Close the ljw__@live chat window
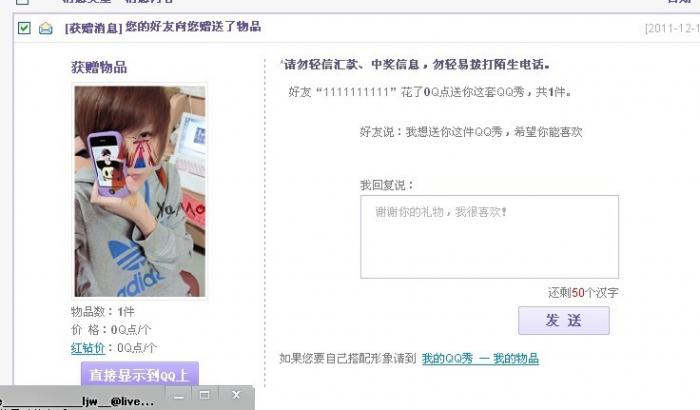 click(236, 395)
